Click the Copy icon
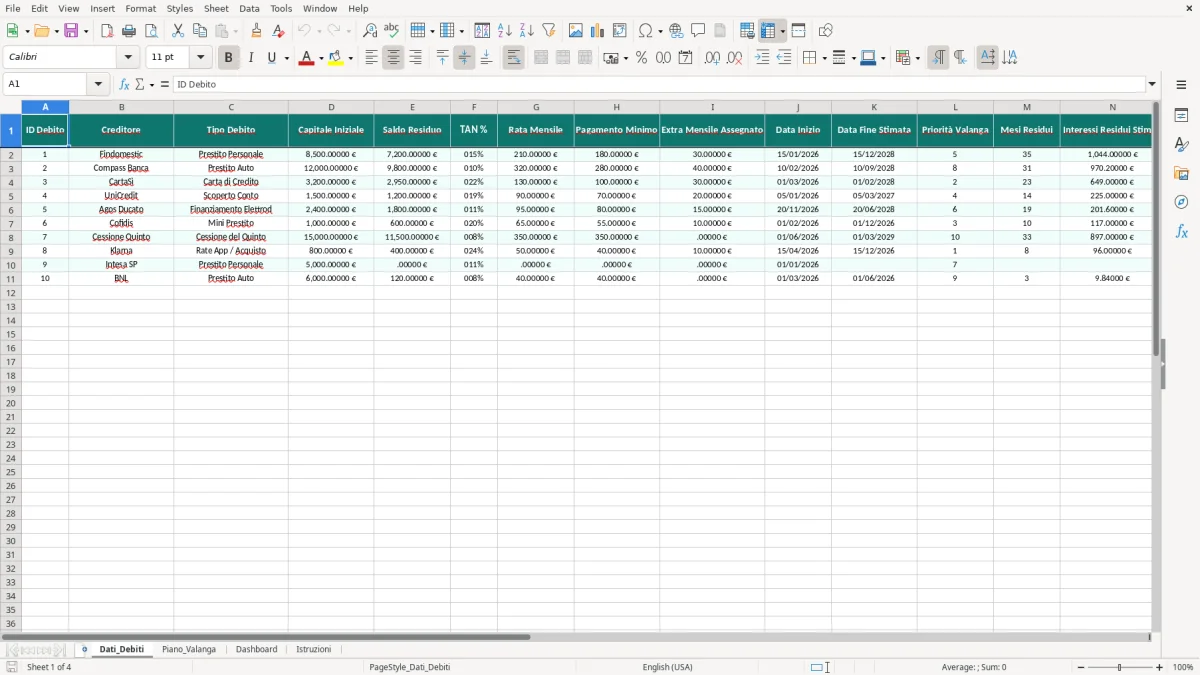The width and height of the screenshot is (1200, 675). 200,31
